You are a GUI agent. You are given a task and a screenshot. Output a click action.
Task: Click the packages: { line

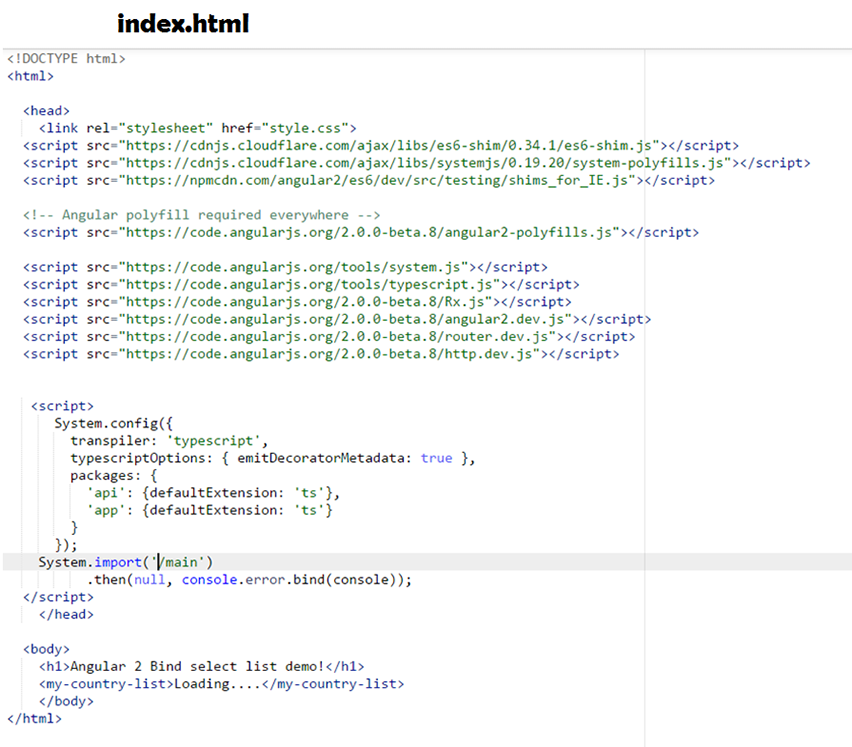coord(114,475)
